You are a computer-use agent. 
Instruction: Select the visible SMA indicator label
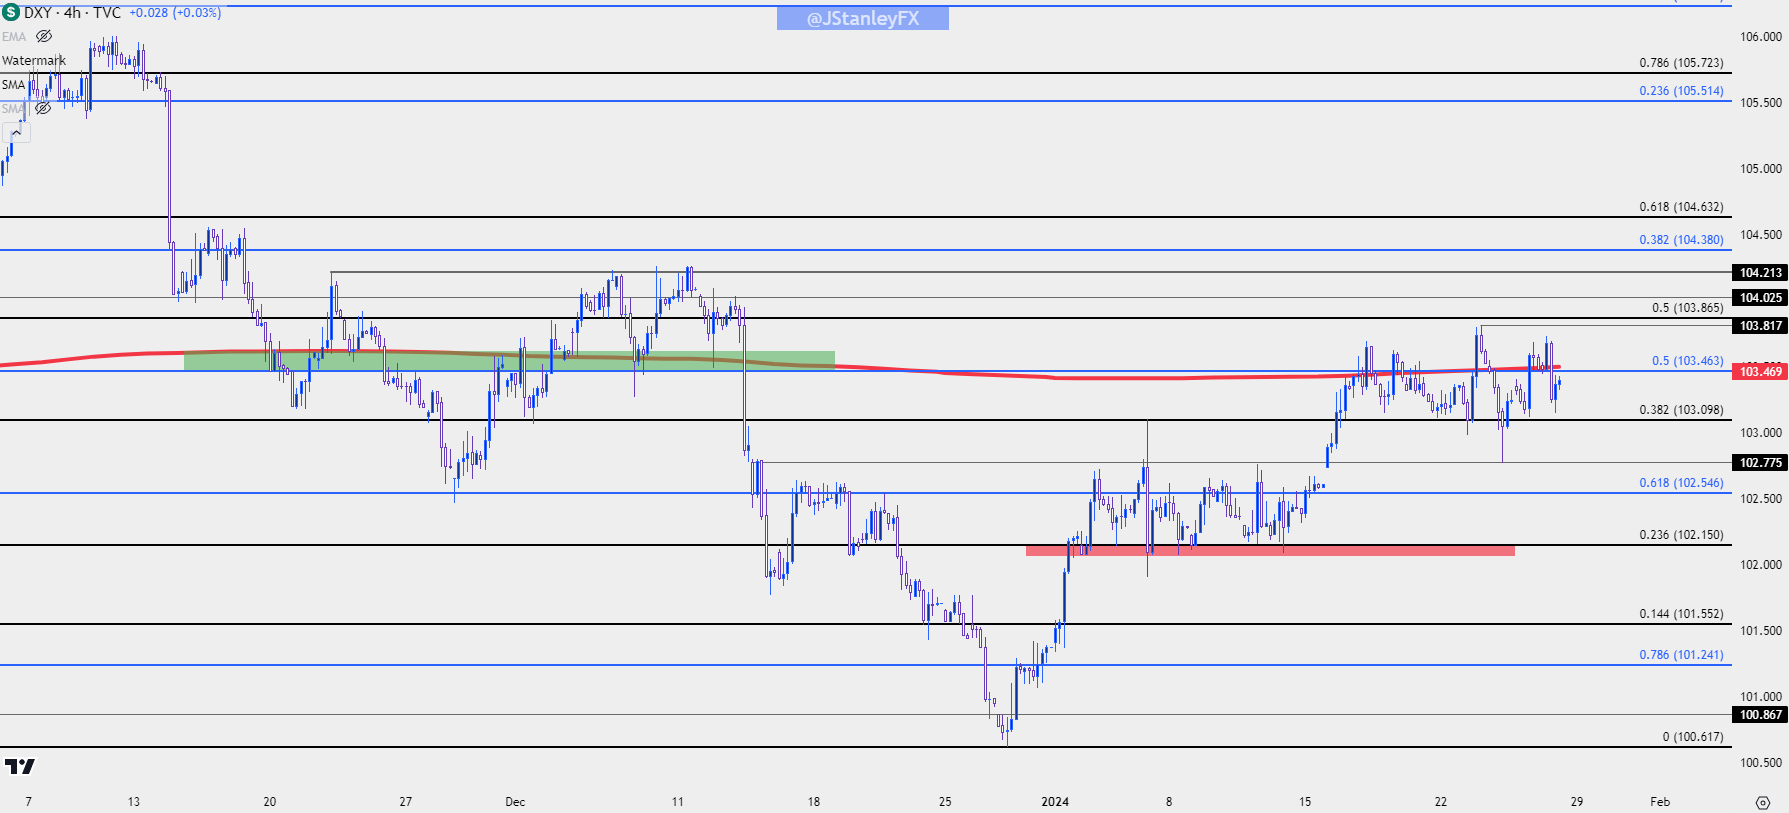pyautogui.click(x=13, y=84)
